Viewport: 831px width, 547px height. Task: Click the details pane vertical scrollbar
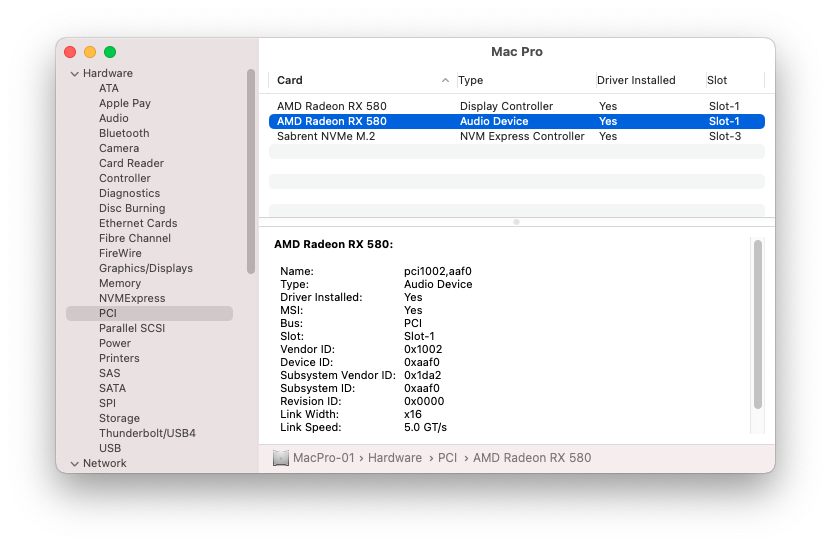758,324
